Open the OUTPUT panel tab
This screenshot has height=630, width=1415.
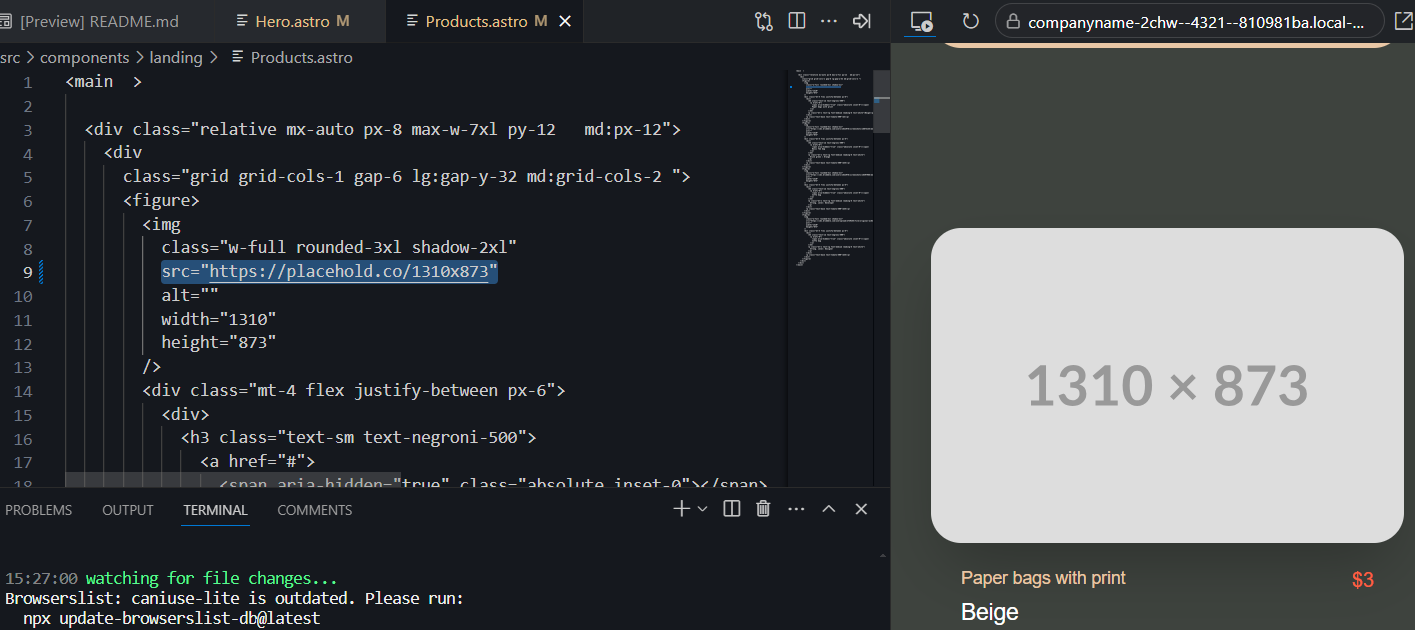click(128, 510)
